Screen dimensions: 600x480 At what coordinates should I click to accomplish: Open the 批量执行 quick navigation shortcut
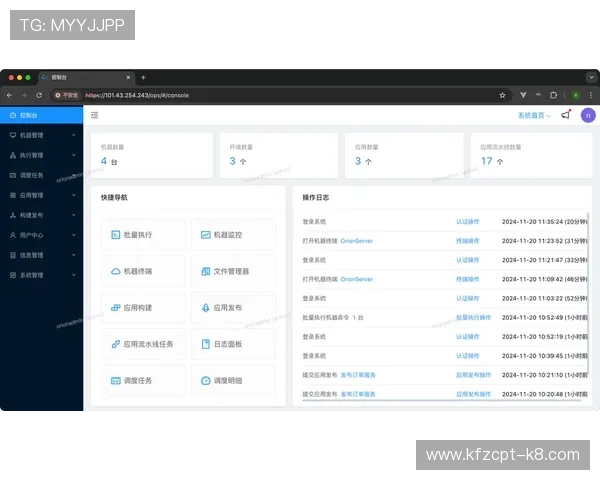[x=143, y=235]
